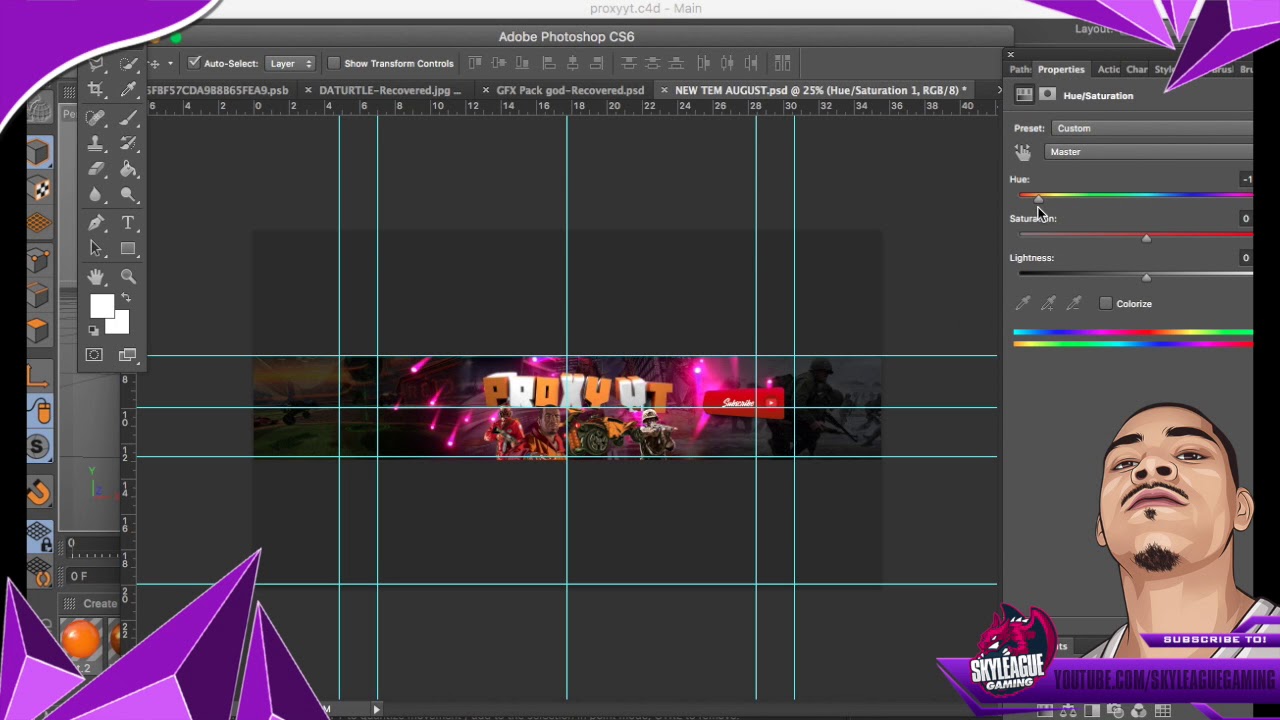The width and height of the screenshot is (1280, 720).
Task: Click the timeline play arrow in Cinema 4D
Action: [376, 709]
